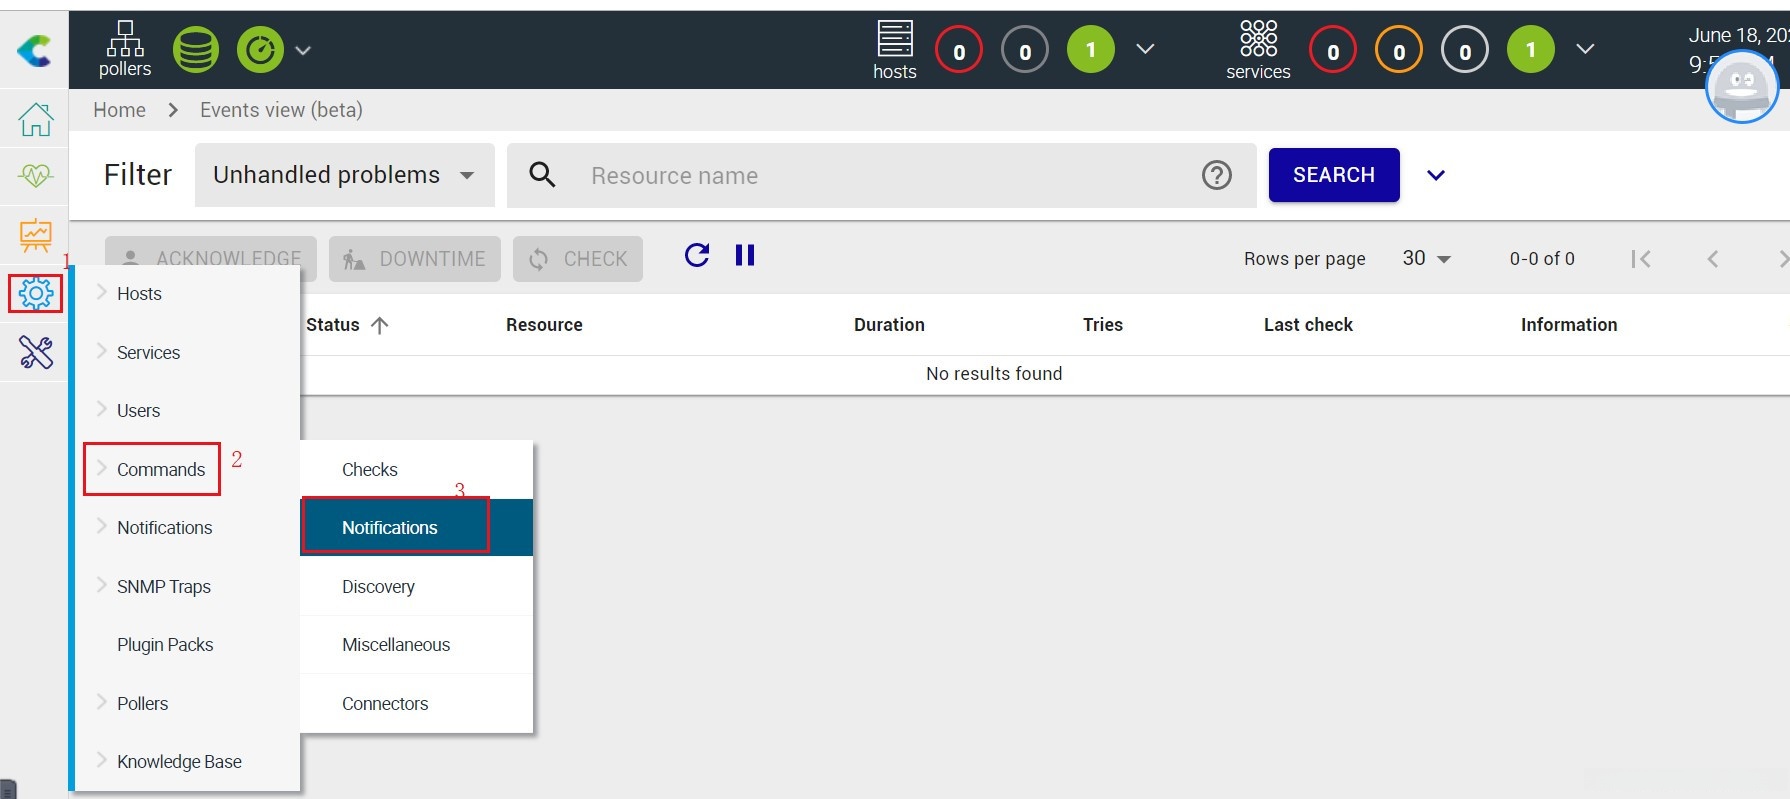1790x799 pixels.
Task: Select Miscellaneous in the Commands submenu
Action: click(417, 645)
